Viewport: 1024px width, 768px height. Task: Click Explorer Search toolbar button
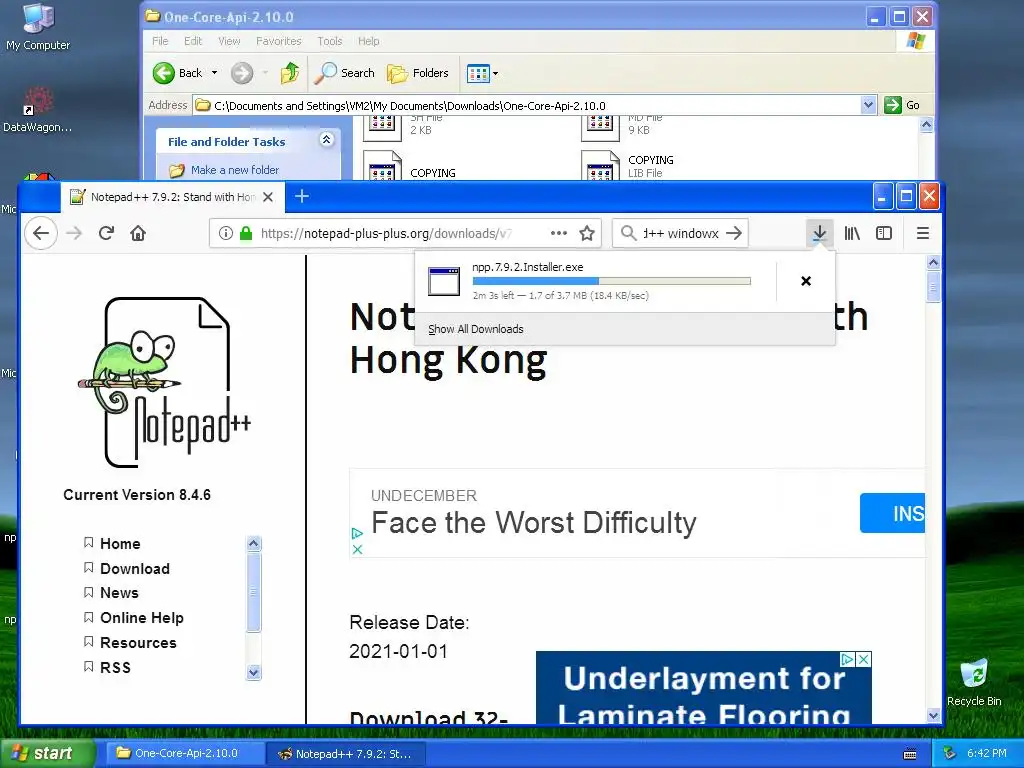(x=344, y=72)
